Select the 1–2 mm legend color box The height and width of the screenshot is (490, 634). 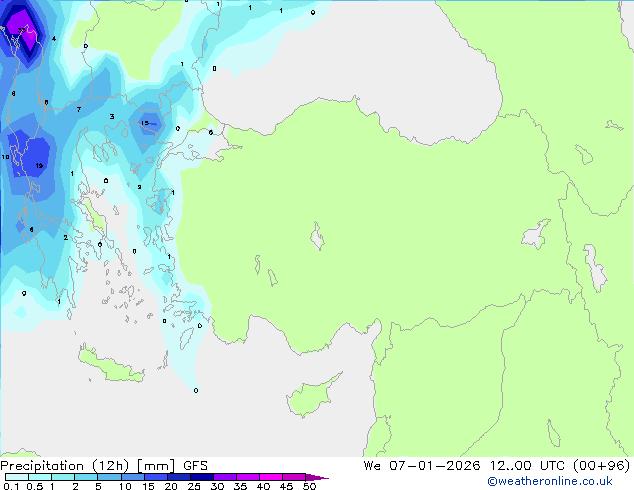(63, 477)
